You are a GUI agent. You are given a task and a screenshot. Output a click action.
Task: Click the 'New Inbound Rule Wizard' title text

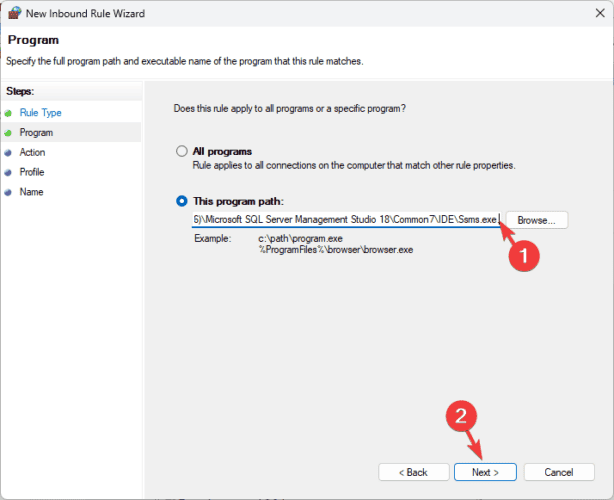click(x=85, y=13)
